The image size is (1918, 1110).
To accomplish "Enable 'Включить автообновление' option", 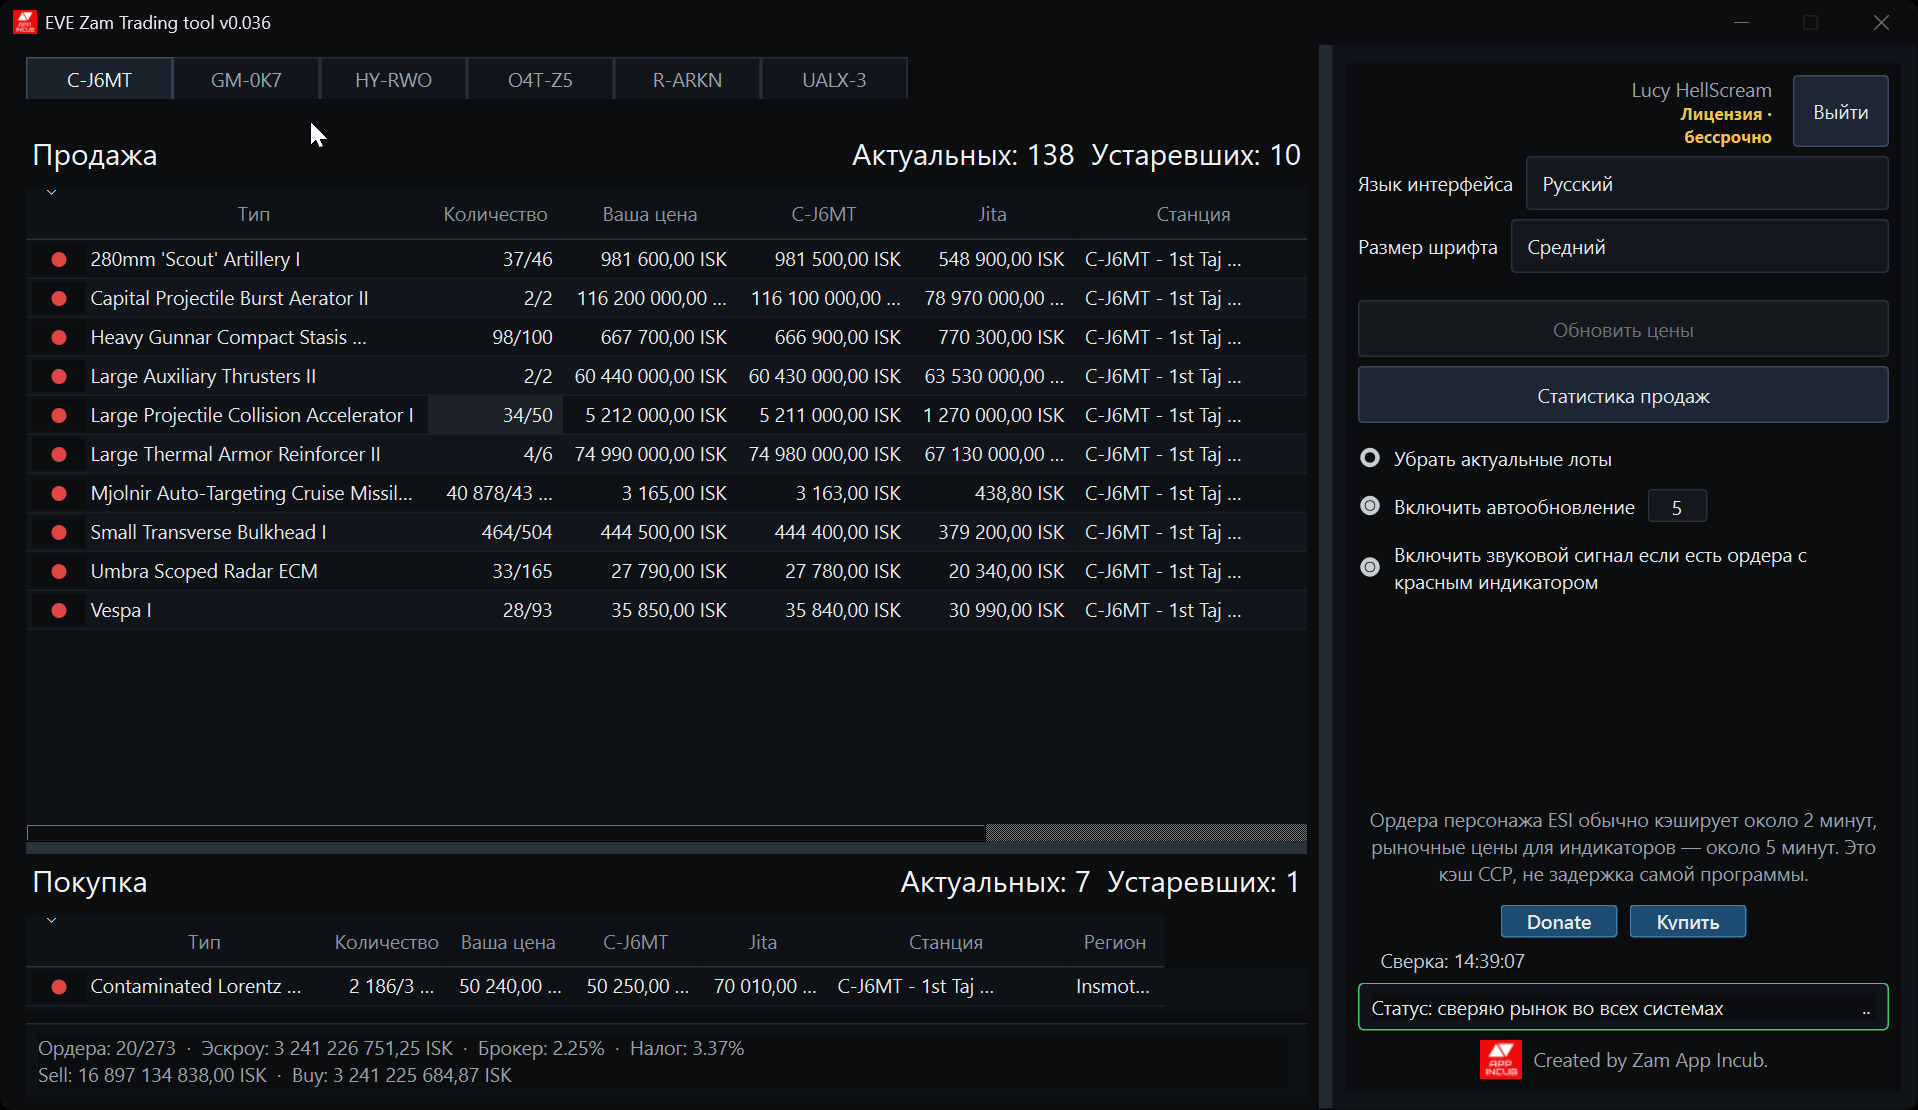I will click(1370, 506).
